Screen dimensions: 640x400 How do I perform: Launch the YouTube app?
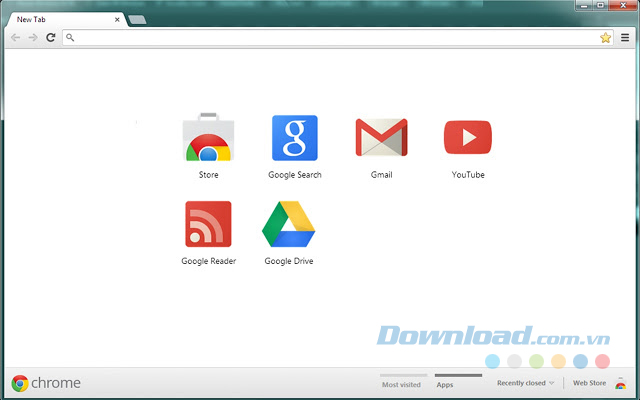(468, 137)
